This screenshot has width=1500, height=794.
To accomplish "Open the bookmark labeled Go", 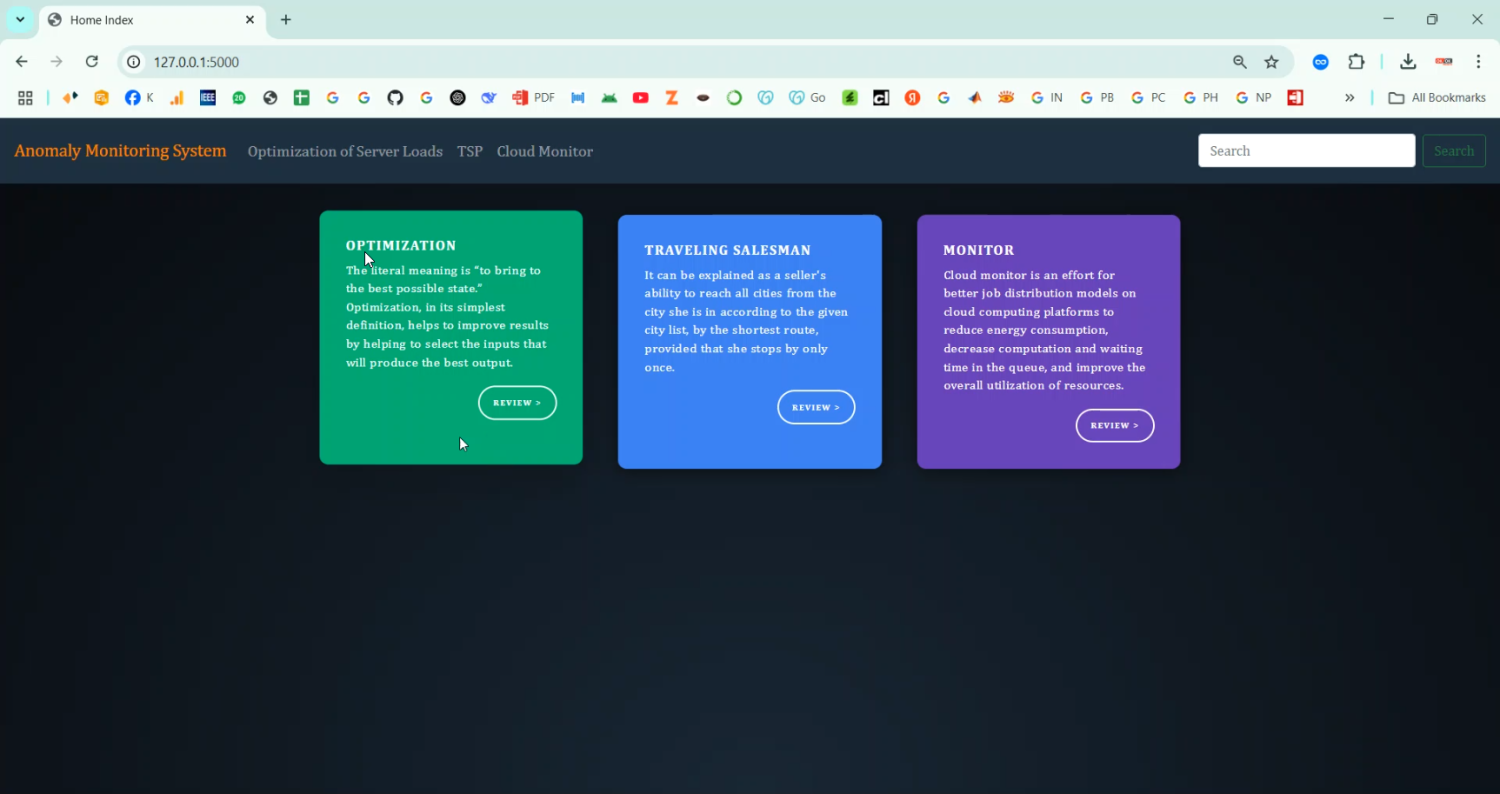I will pos(807,98).
